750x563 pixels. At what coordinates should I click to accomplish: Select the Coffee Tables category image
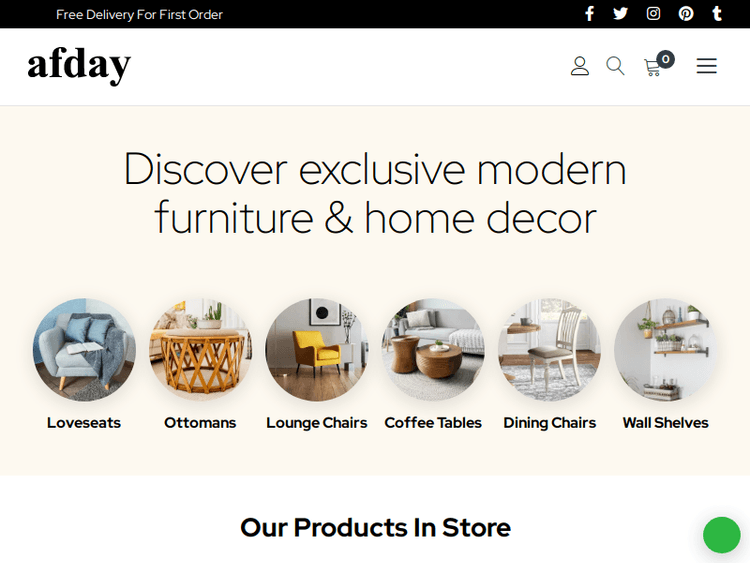pyautogui.click(x=433, y=350)
